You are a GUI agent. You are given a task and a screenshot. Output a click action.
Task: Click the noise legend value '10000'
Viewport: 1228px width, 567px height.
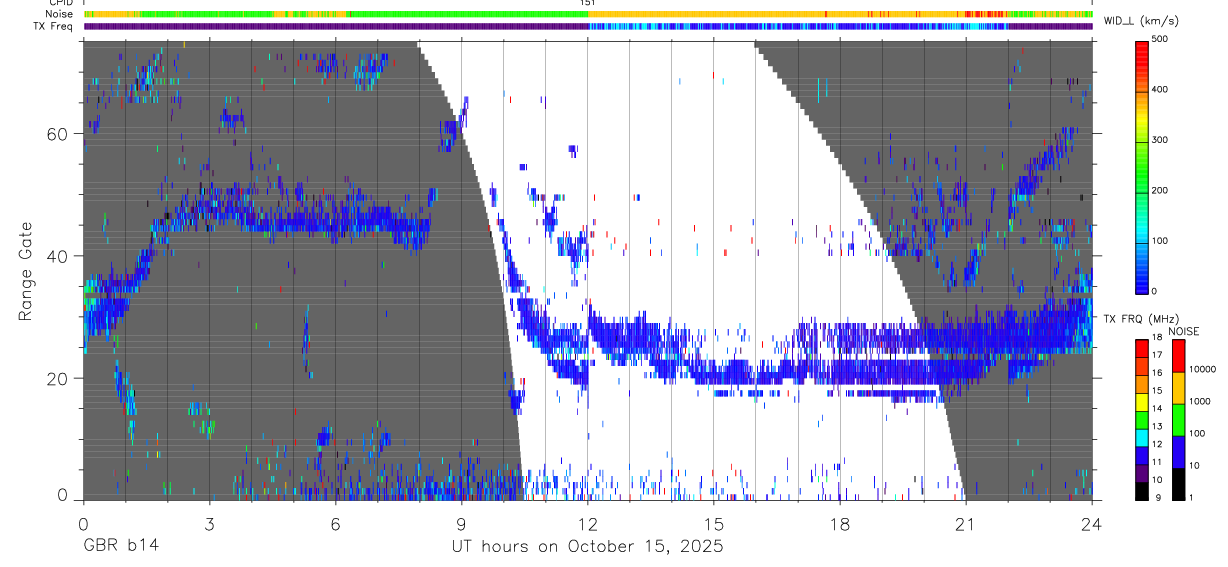(1205, 369)
